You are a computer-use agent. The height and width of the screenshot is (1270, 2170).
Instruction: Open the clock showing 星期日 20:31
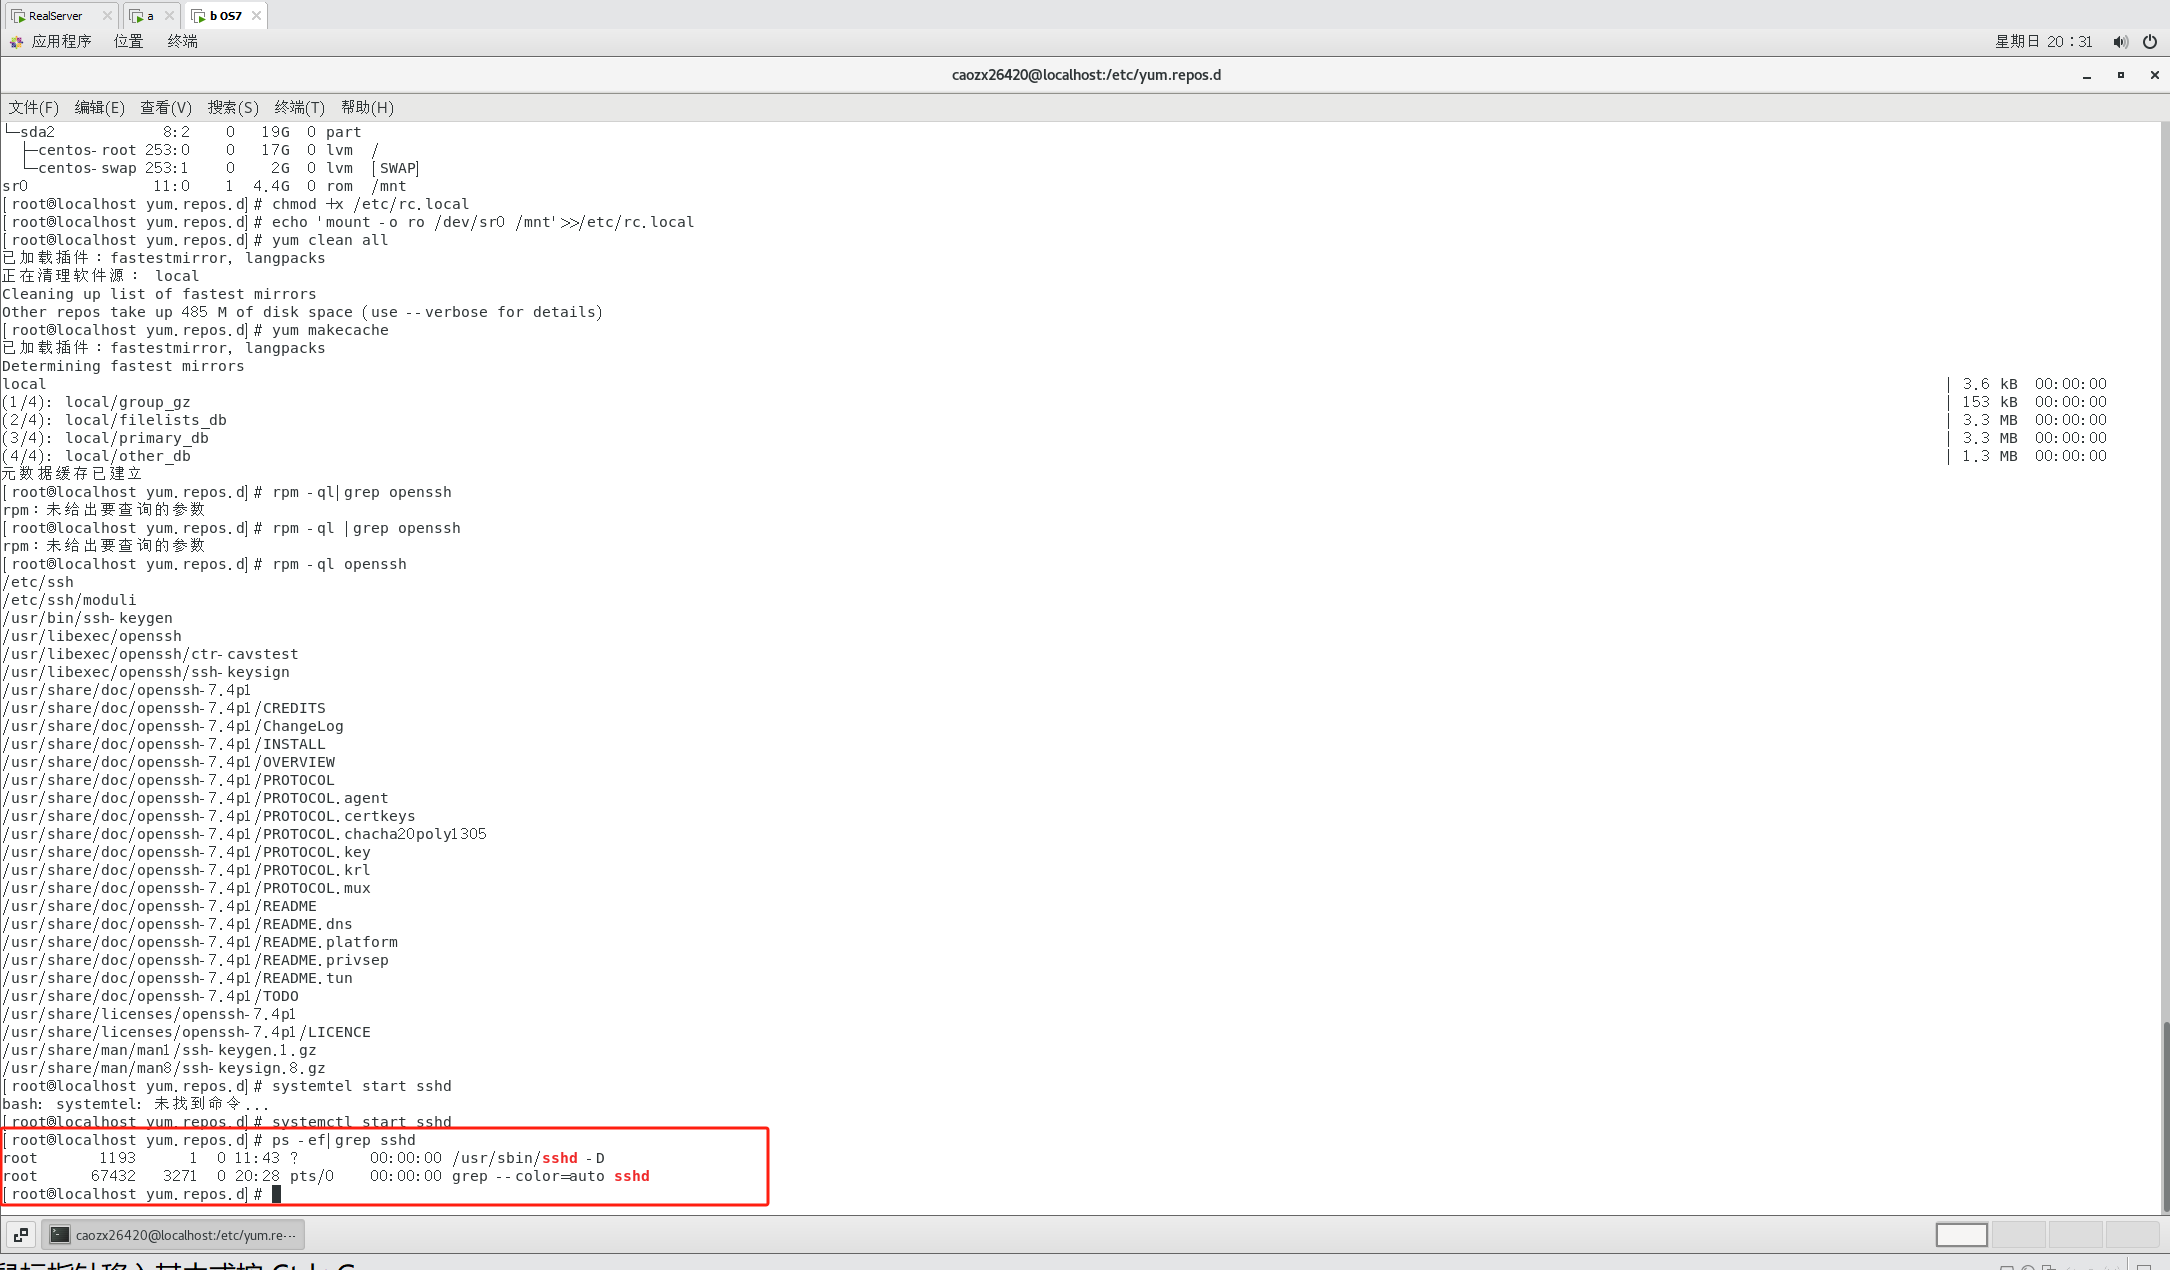pyautogui.click(x=2043, y=41)
